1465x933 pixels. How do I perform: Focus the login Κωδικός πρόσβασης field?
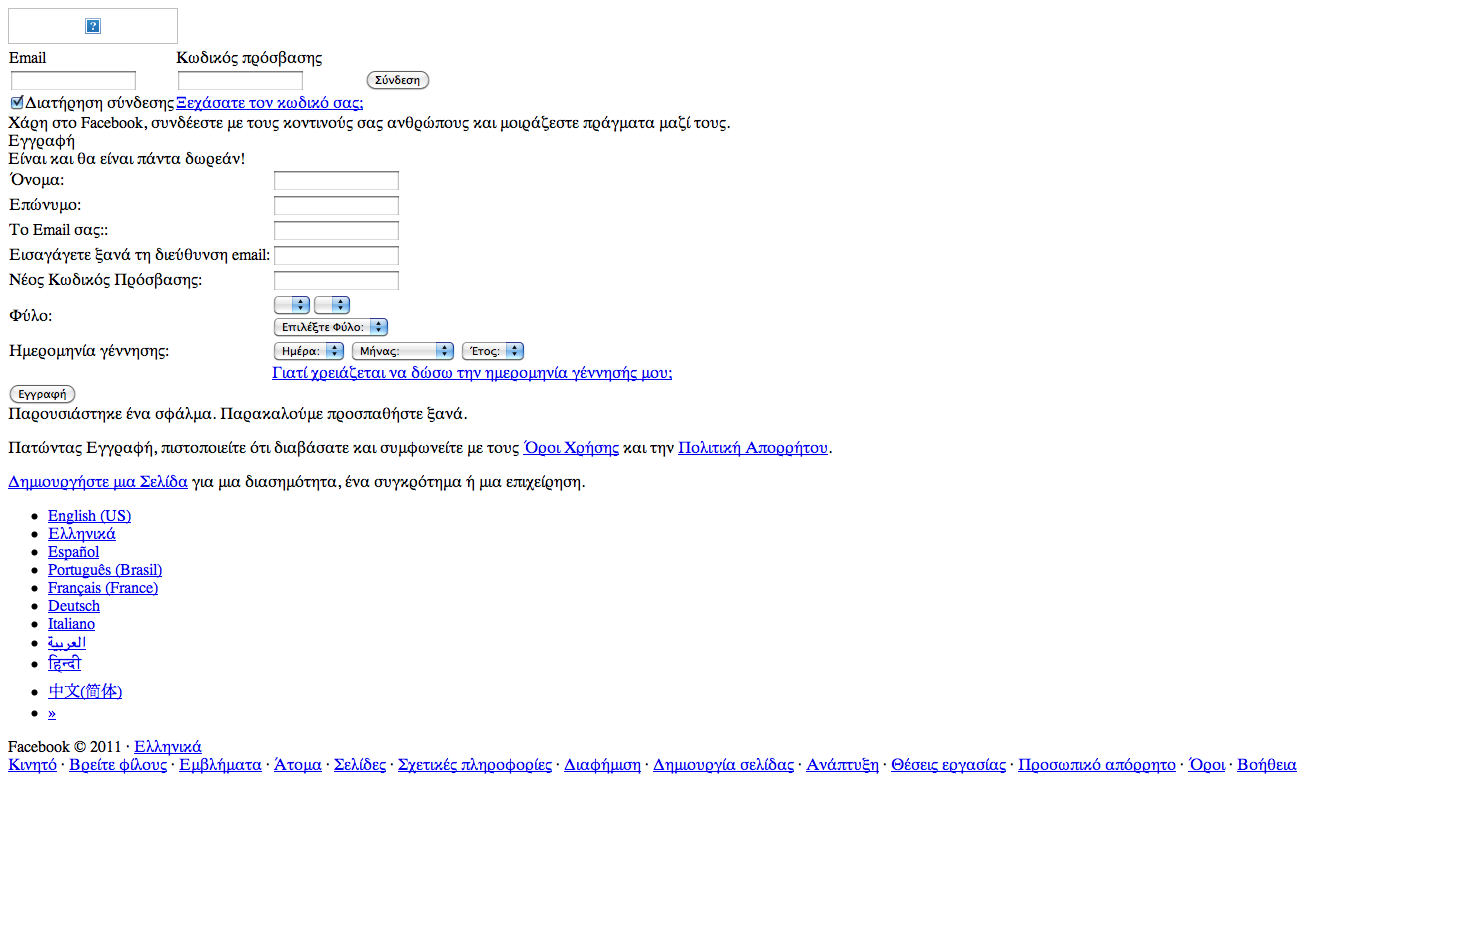point(240,80)
